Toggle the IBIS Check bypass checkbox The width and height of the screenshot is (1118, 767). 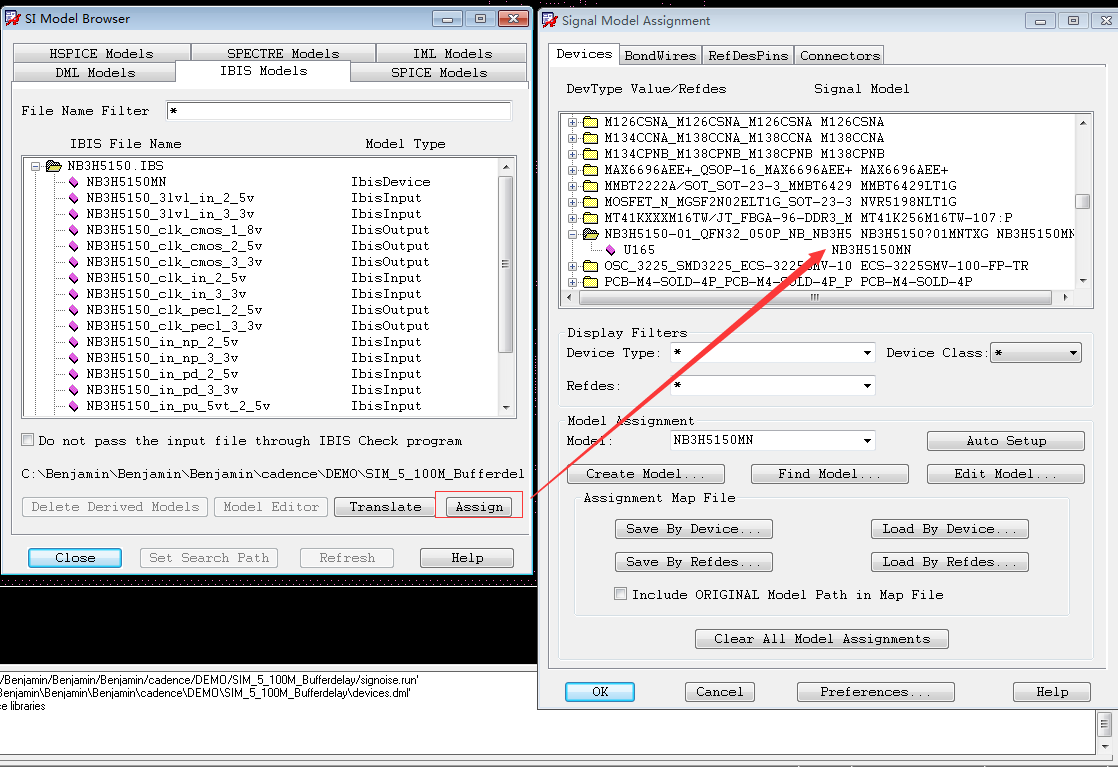(x=28, y=440)
